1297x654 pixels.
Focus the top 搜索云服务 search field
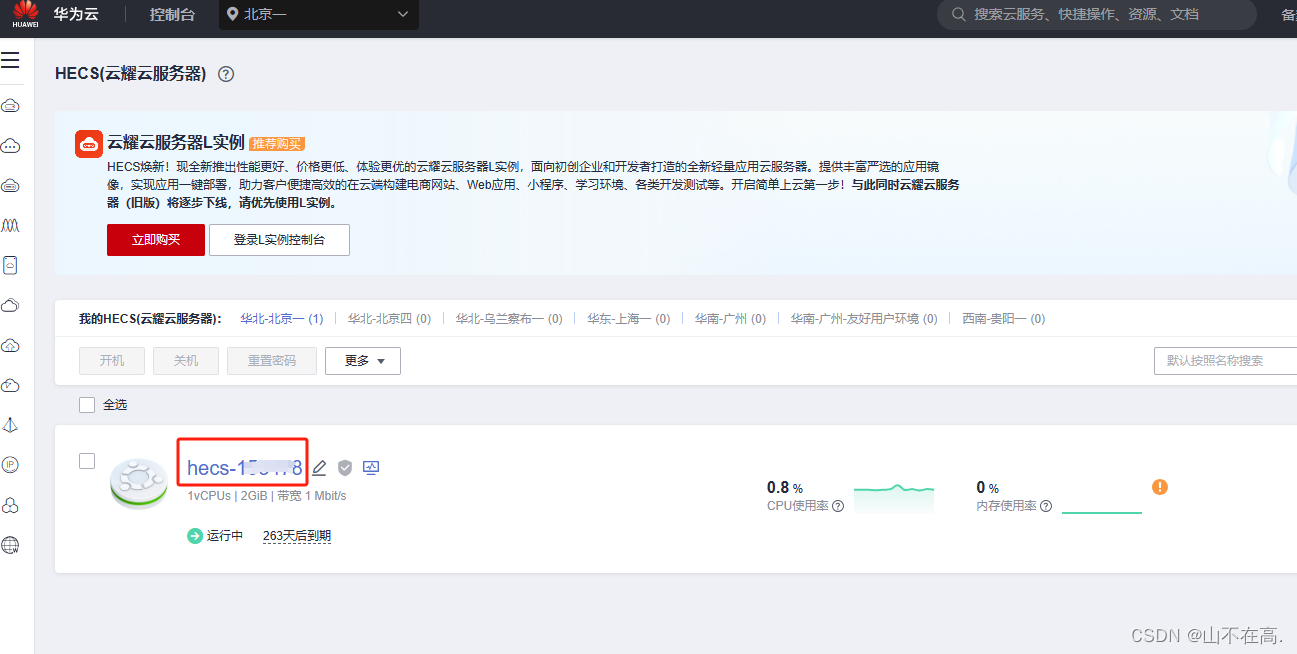[1096, 14]
